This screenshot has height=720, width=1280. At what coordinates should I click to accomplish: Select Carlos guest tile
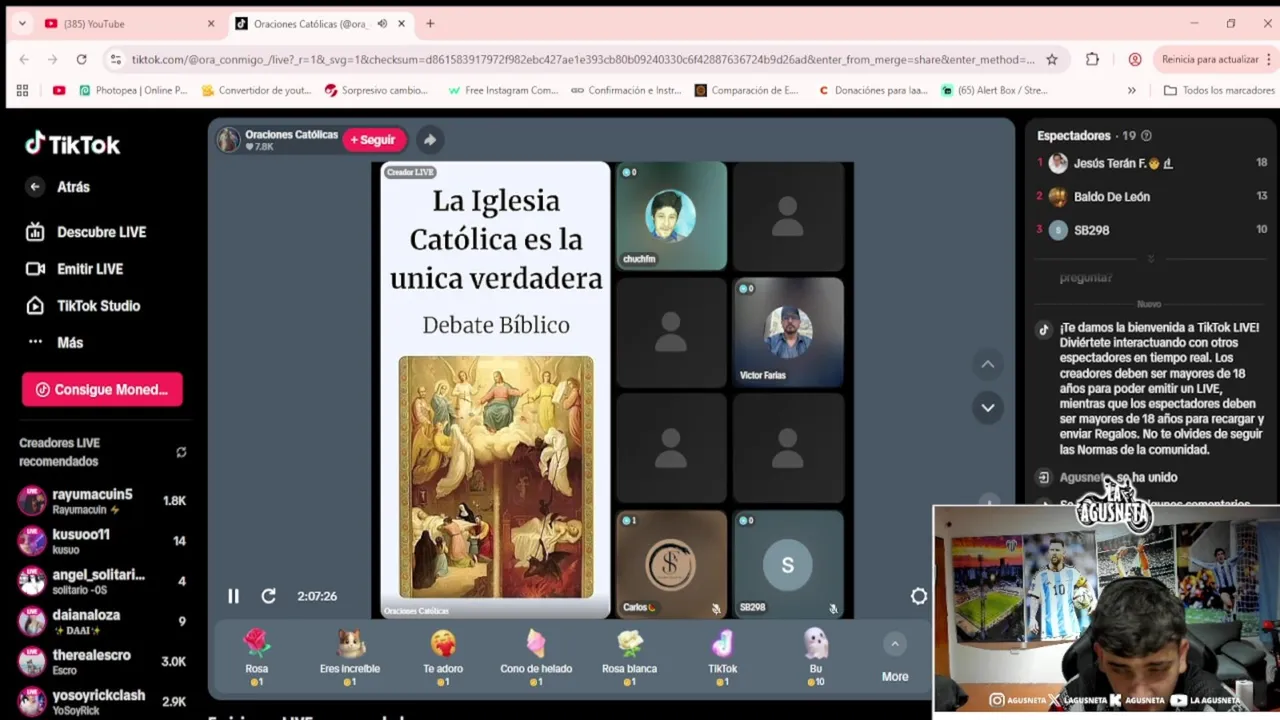[x=671, y=564]
